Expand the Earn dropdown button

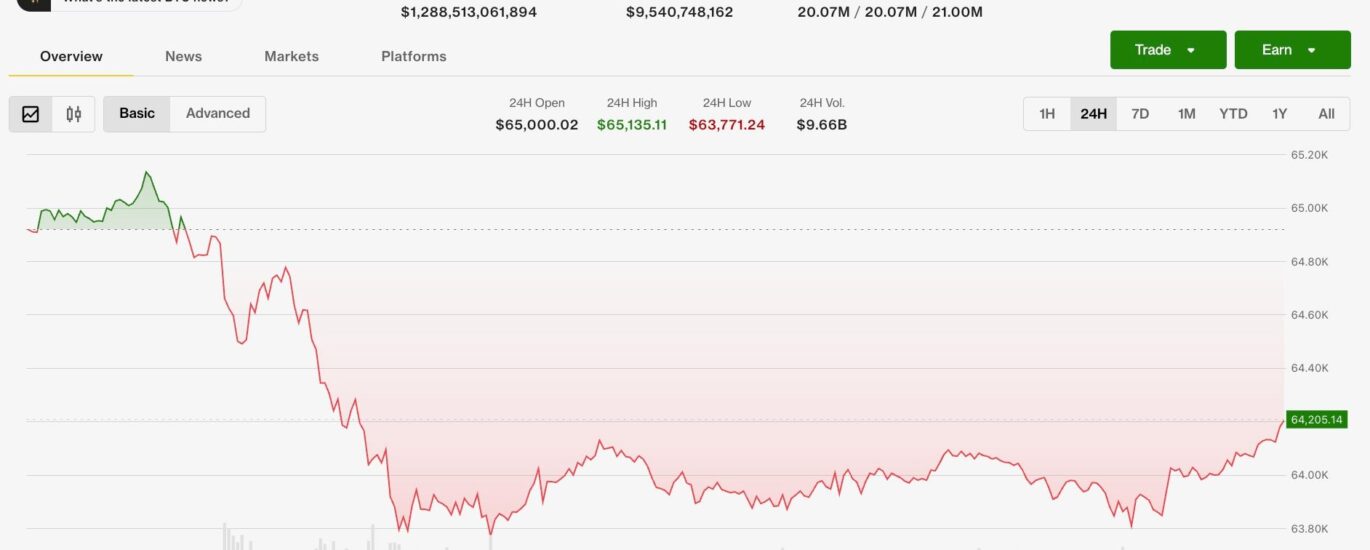point(1293,50)
